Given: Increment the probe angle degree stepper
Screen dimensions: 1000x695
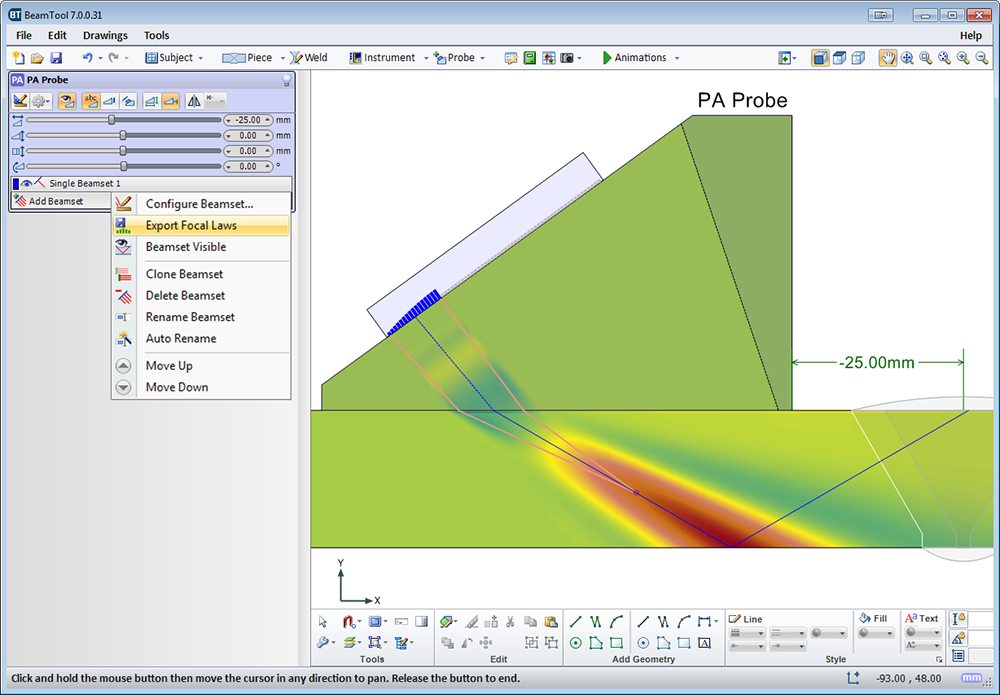Looking at the screenshot, I should tap(268, 166).
